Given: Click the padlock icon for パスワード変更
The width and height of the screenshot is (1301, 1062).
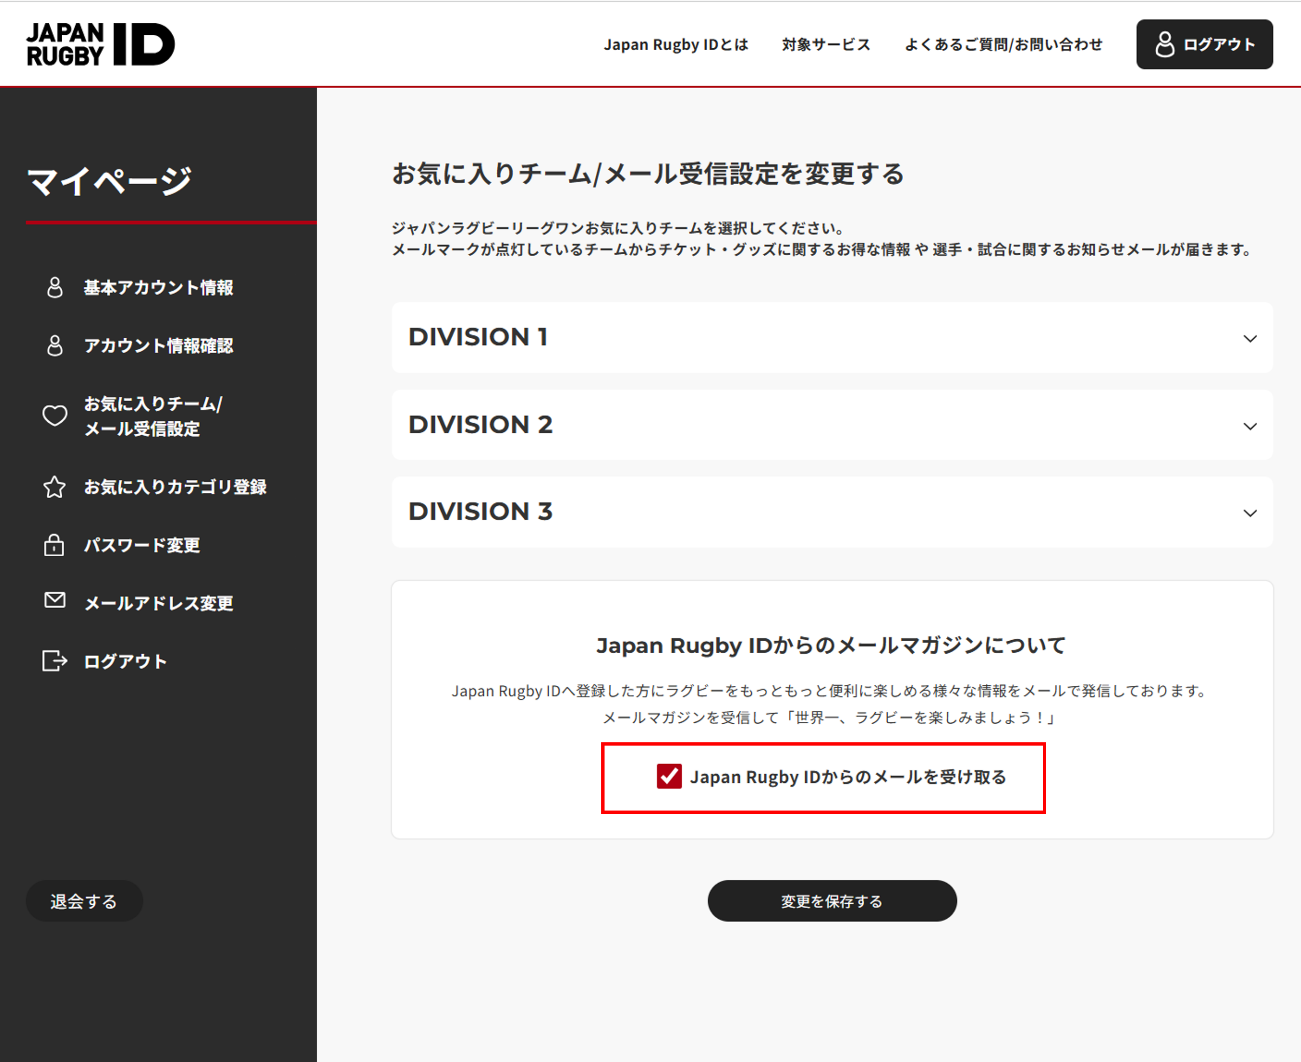Looking at the screenshot, I should click(x=55, y=545).
